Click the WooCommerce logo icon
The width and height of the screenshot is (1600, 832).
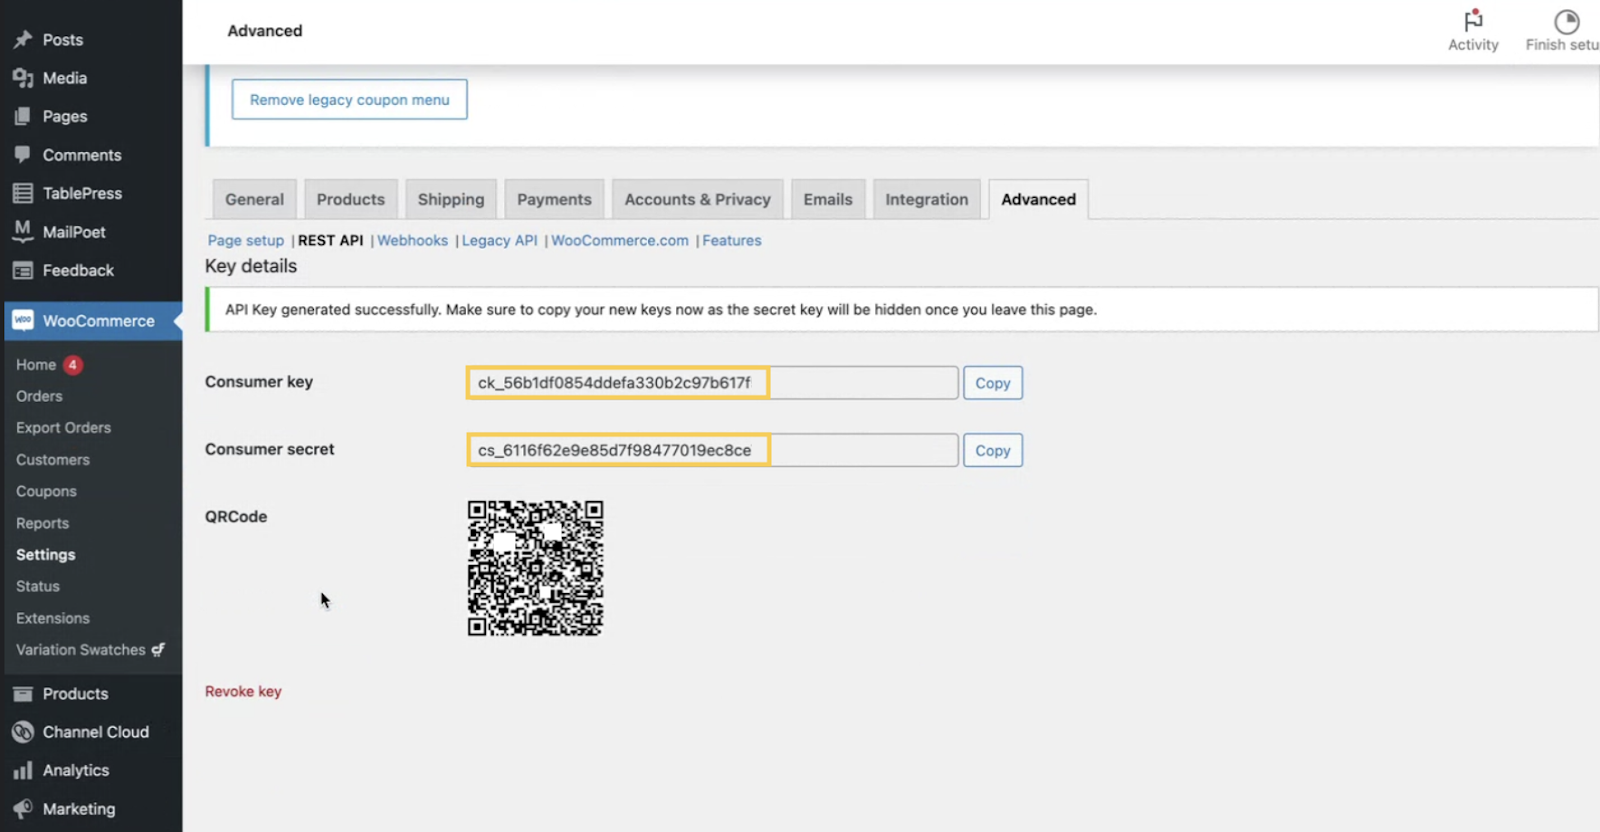23,320
